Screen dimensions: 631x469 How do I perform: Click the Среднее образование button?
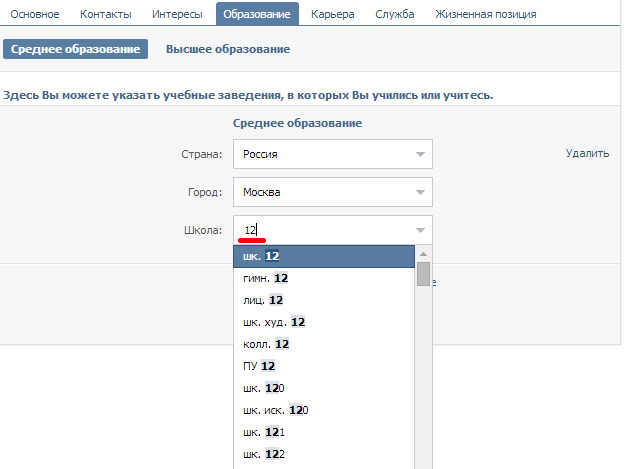(75, 49)
